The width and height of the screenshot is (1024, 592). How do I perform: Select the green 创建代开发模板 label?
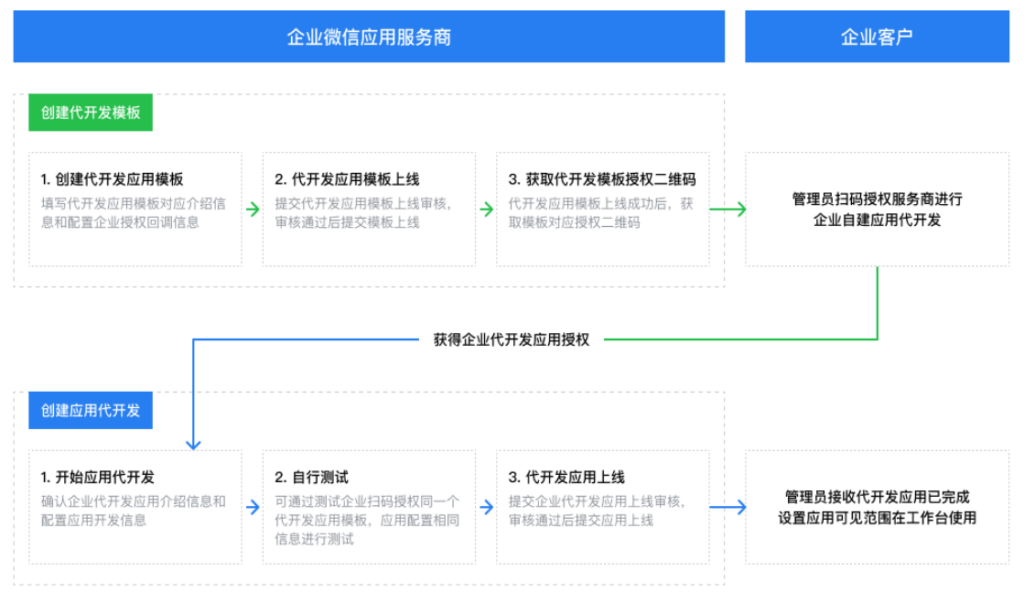(x=91, y=112)
